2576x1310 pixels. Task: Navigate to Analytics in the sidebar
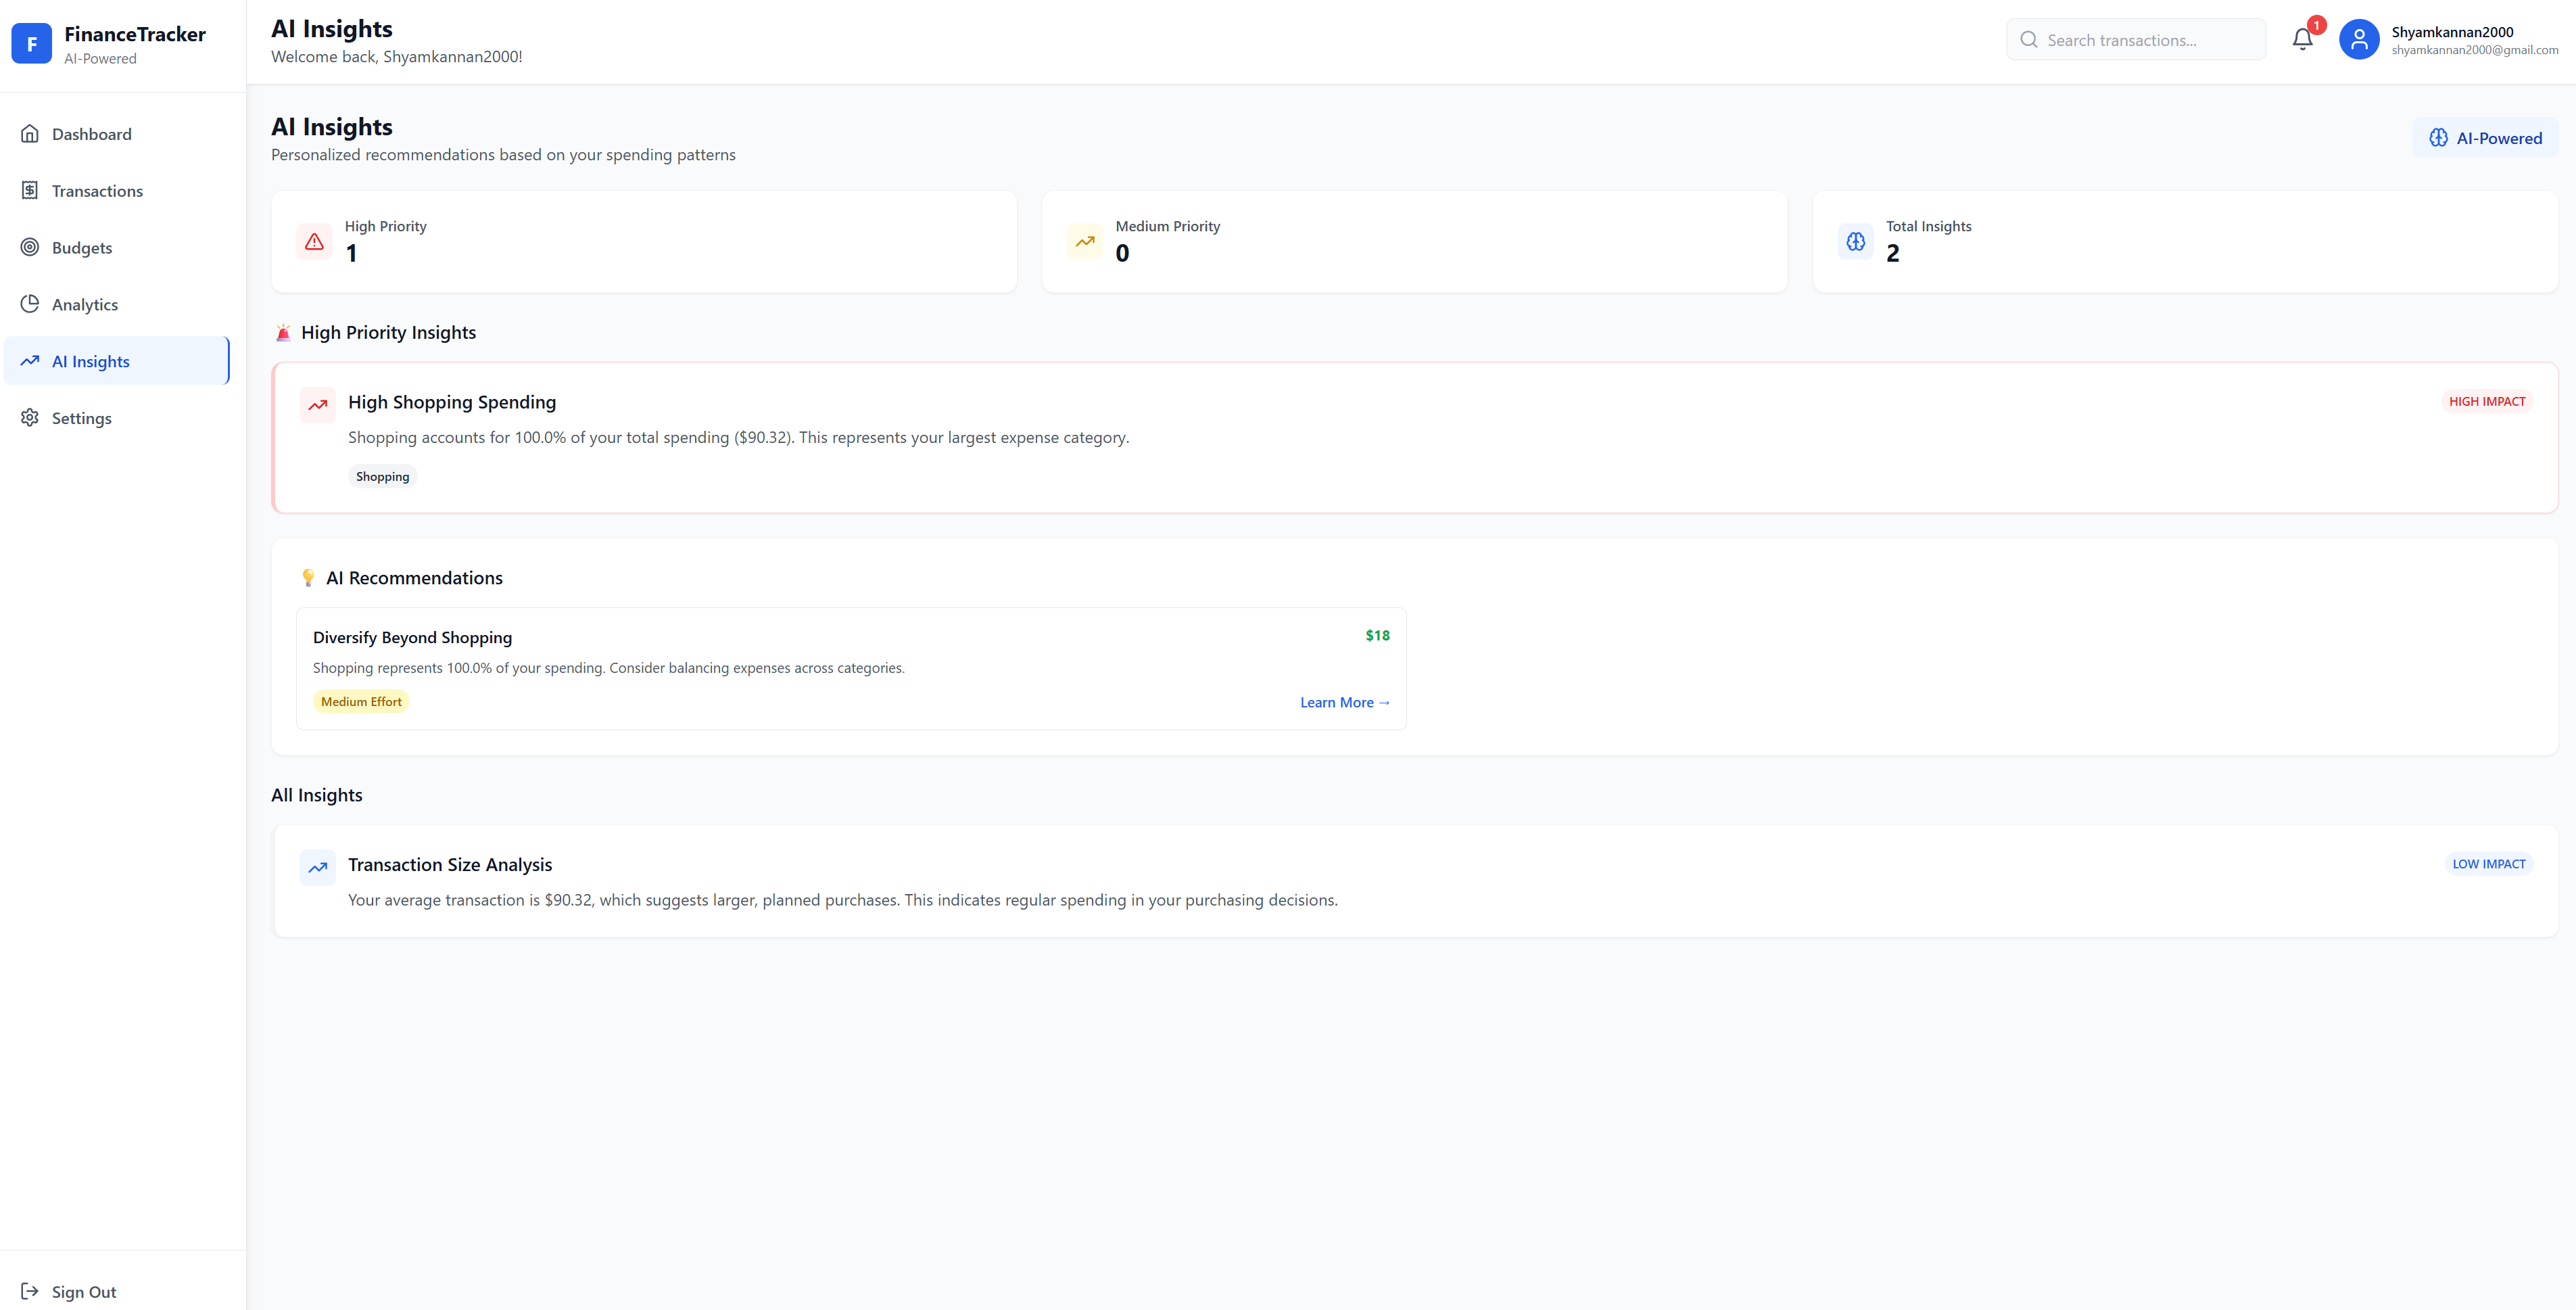[x=84, y=305]
